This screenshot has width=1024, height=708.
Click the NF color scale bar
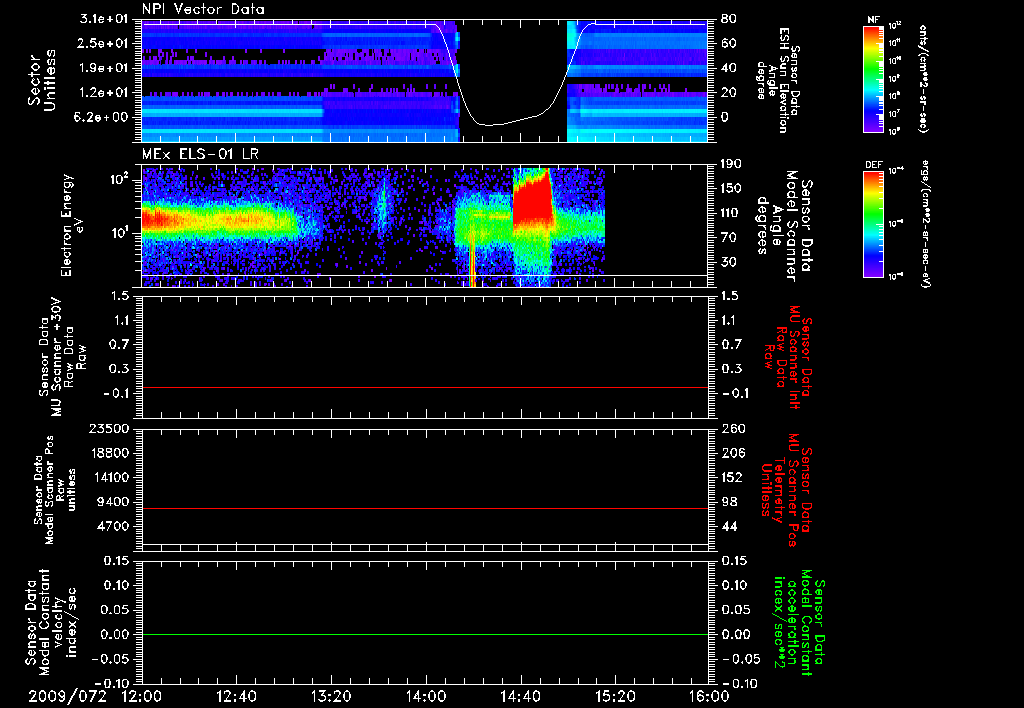coord(873,79)
